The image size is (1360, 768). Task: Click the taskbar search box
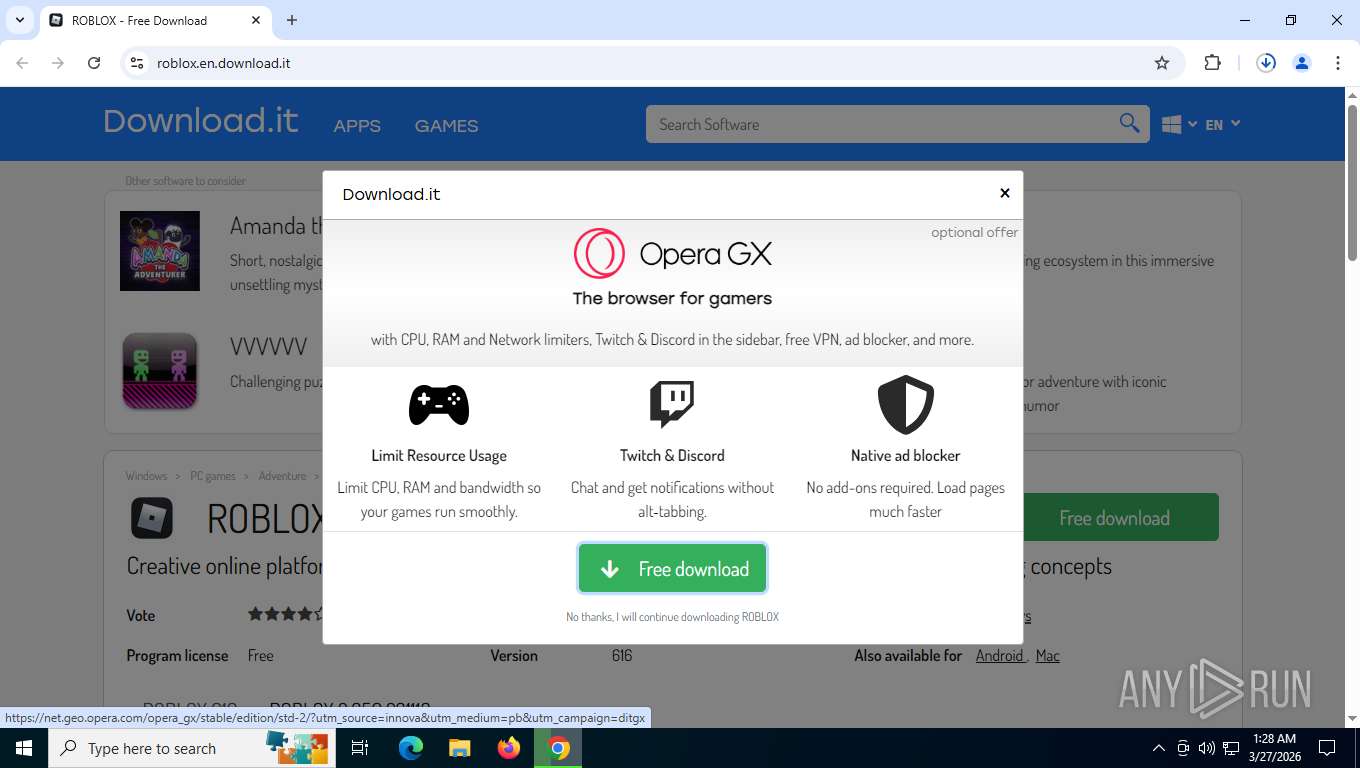click(190, 748)
